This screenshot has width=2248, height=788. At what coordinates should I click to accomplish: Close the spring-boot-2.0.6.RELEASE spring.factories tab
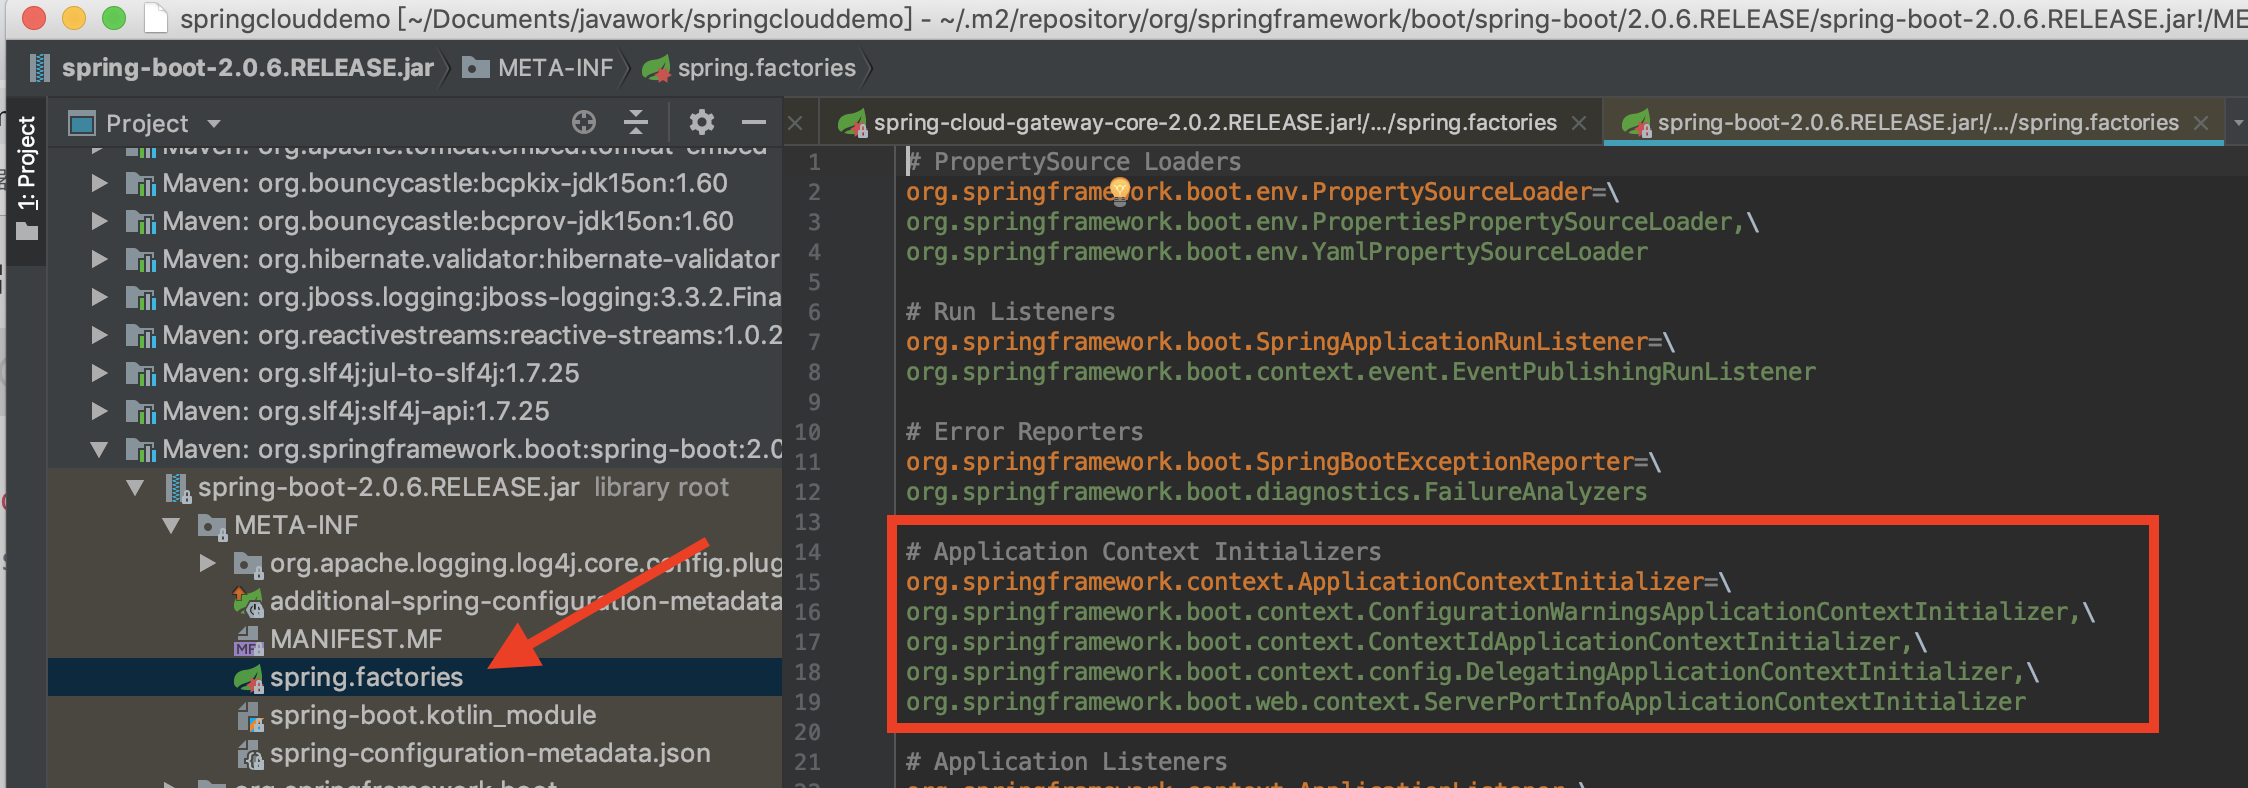2201,123
